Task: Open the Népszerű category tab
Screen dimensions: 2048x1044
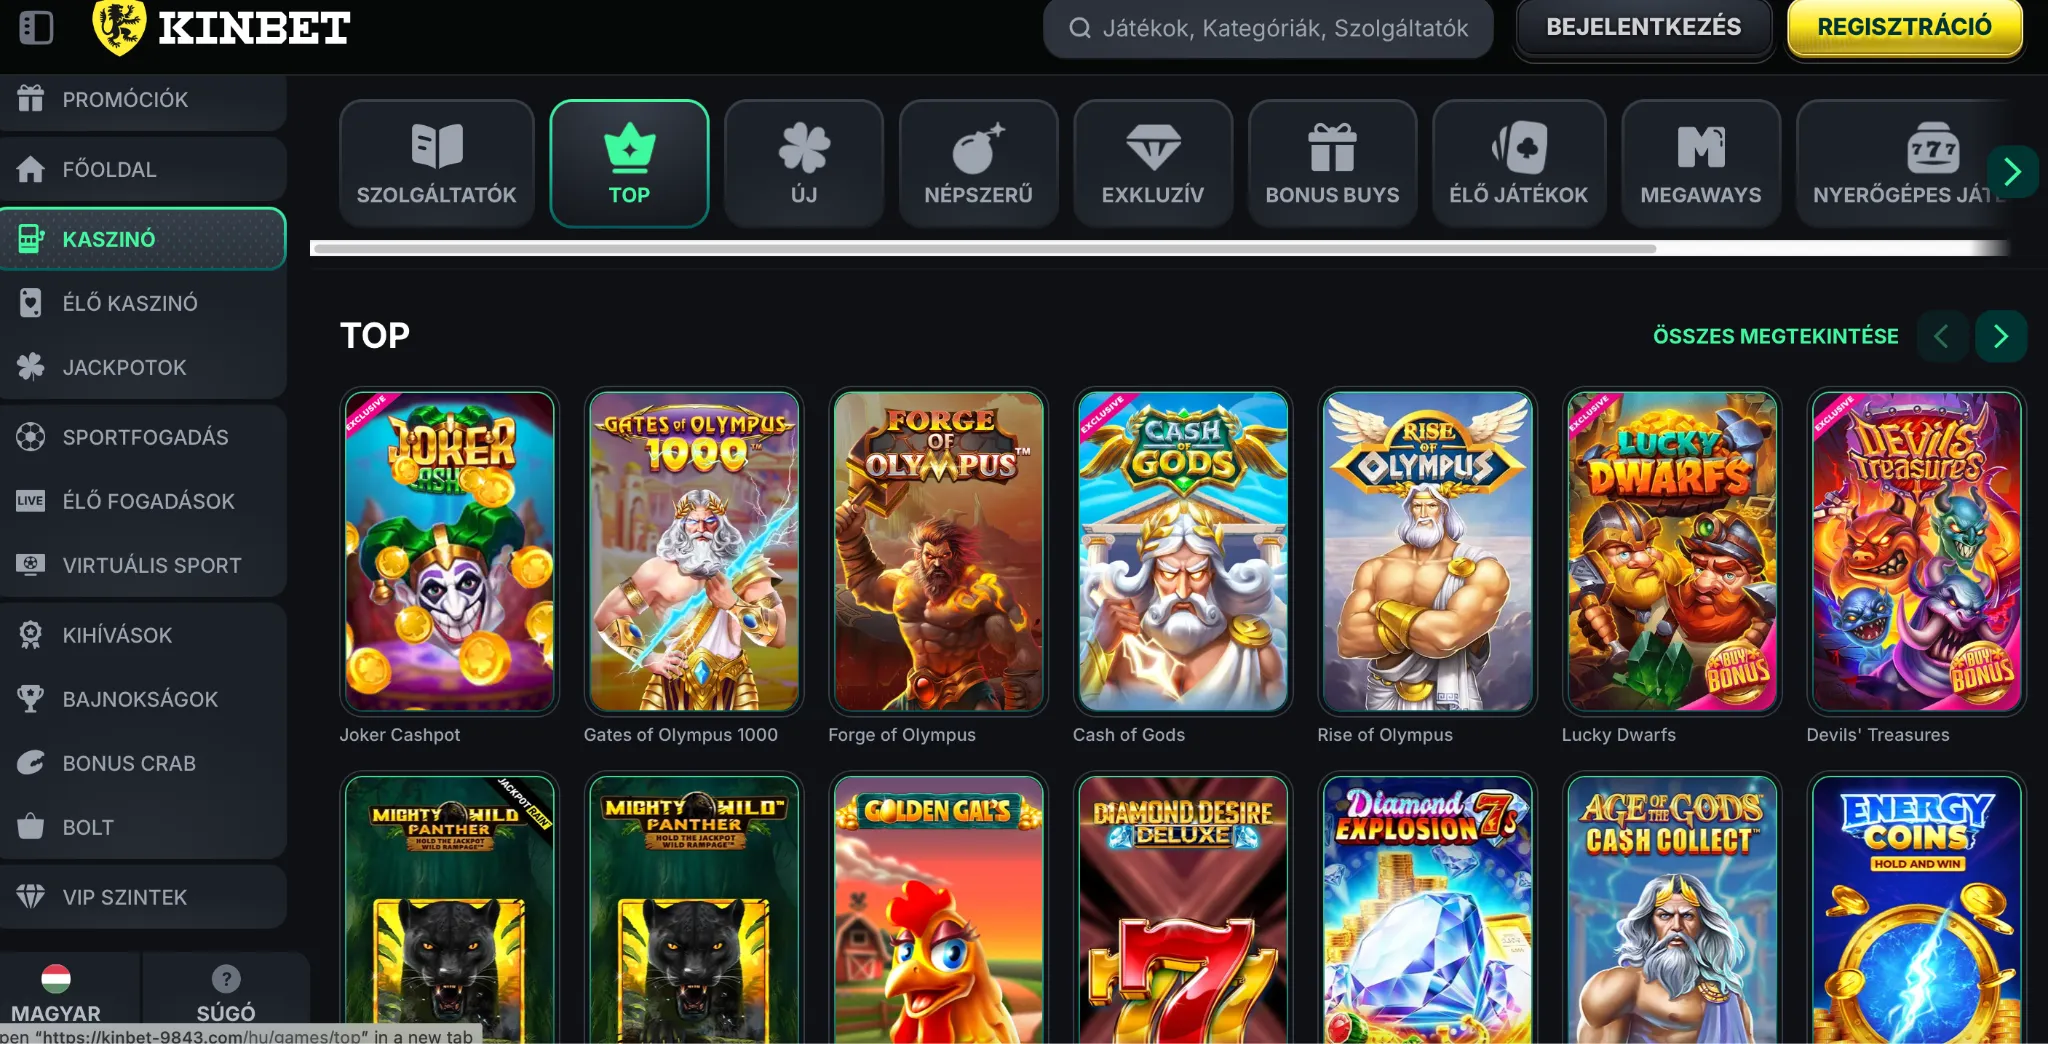Action: click(978, 164)
